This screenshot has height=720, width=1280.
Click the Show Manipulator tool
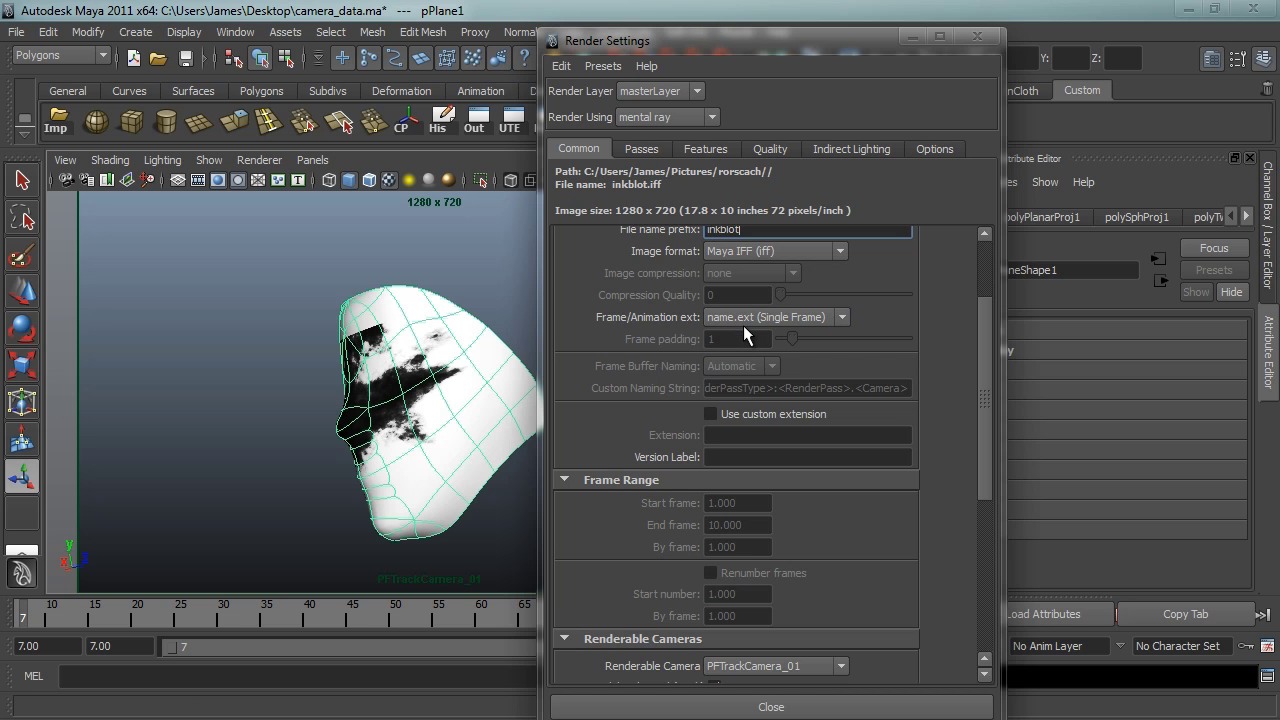point(22,477)
